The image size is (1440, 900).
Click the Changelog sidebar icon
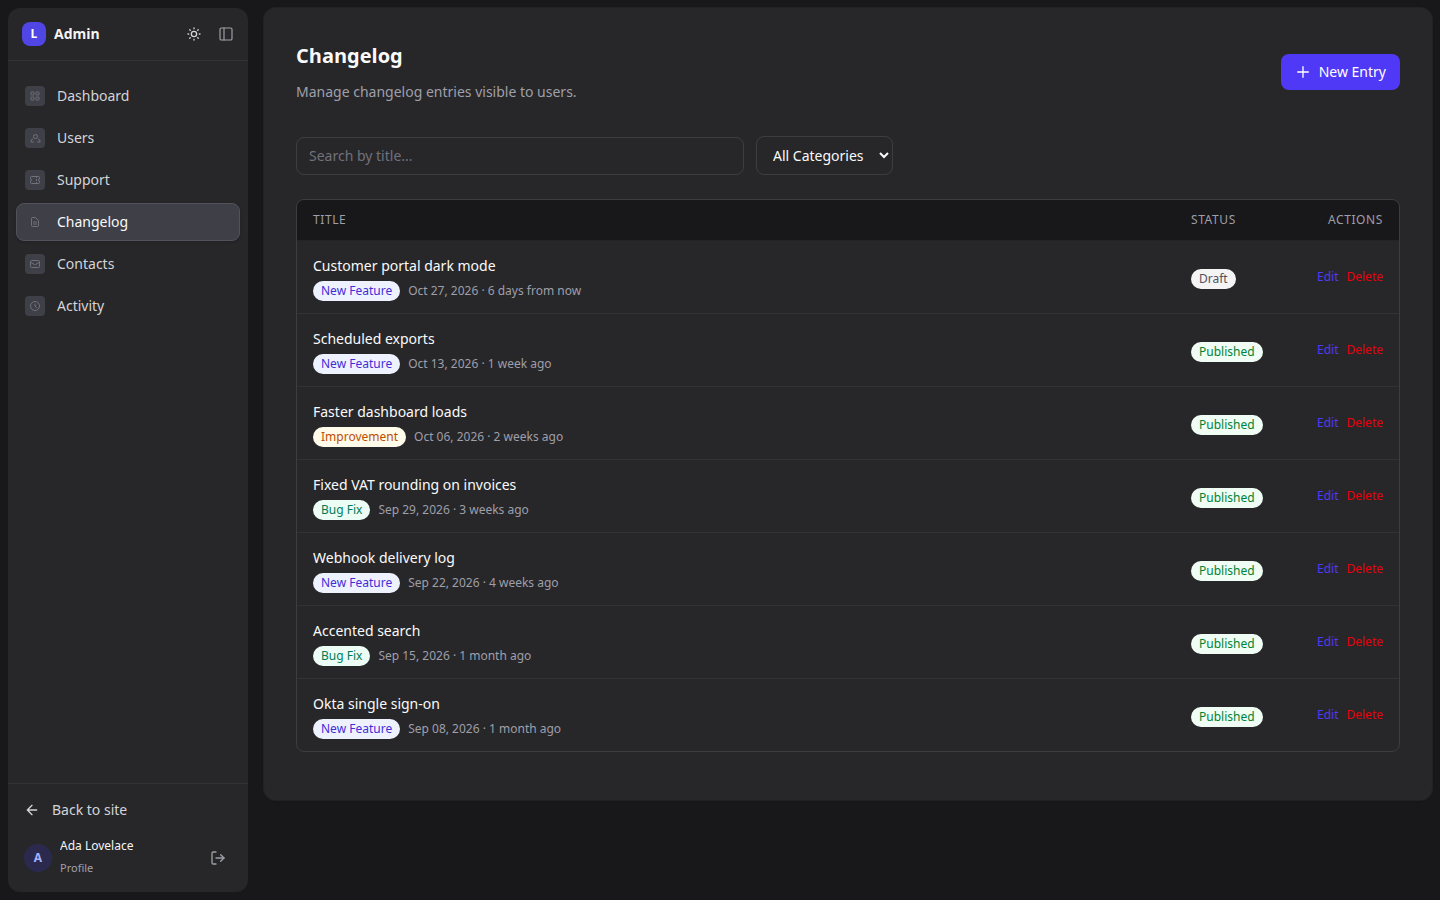[x=35, y=222]
